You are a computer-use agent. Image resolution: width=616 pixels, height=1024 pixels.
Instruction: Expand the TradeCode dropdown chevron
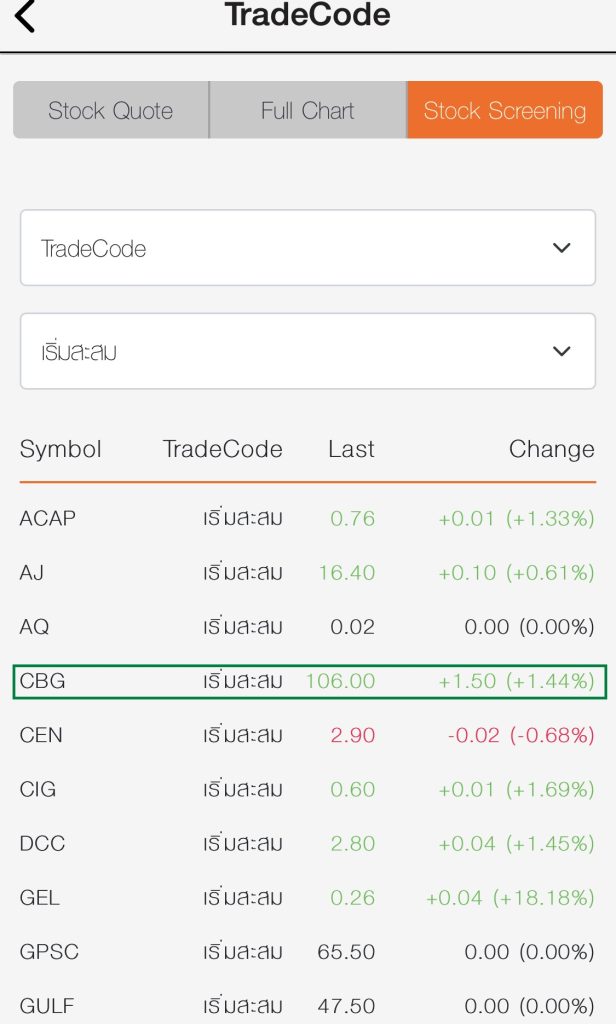561,248
